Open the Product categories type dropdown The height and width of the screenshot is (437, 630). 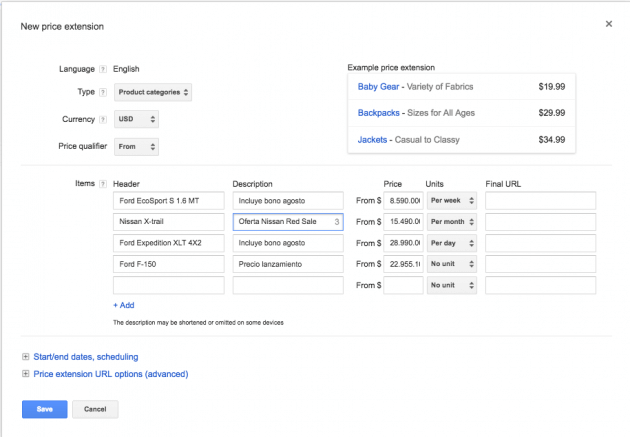click(x=153, y=92)
